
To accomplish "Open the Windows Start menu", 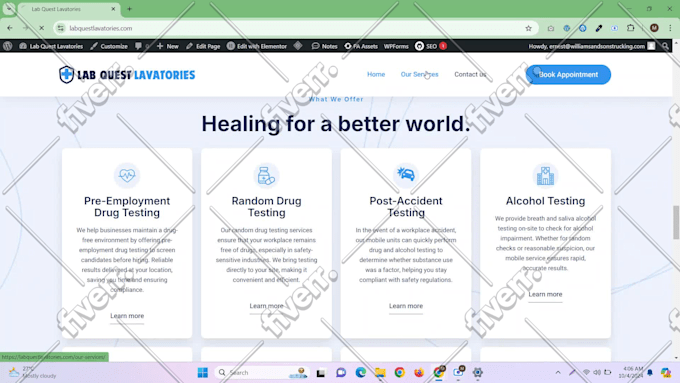I will click(203, 372).
